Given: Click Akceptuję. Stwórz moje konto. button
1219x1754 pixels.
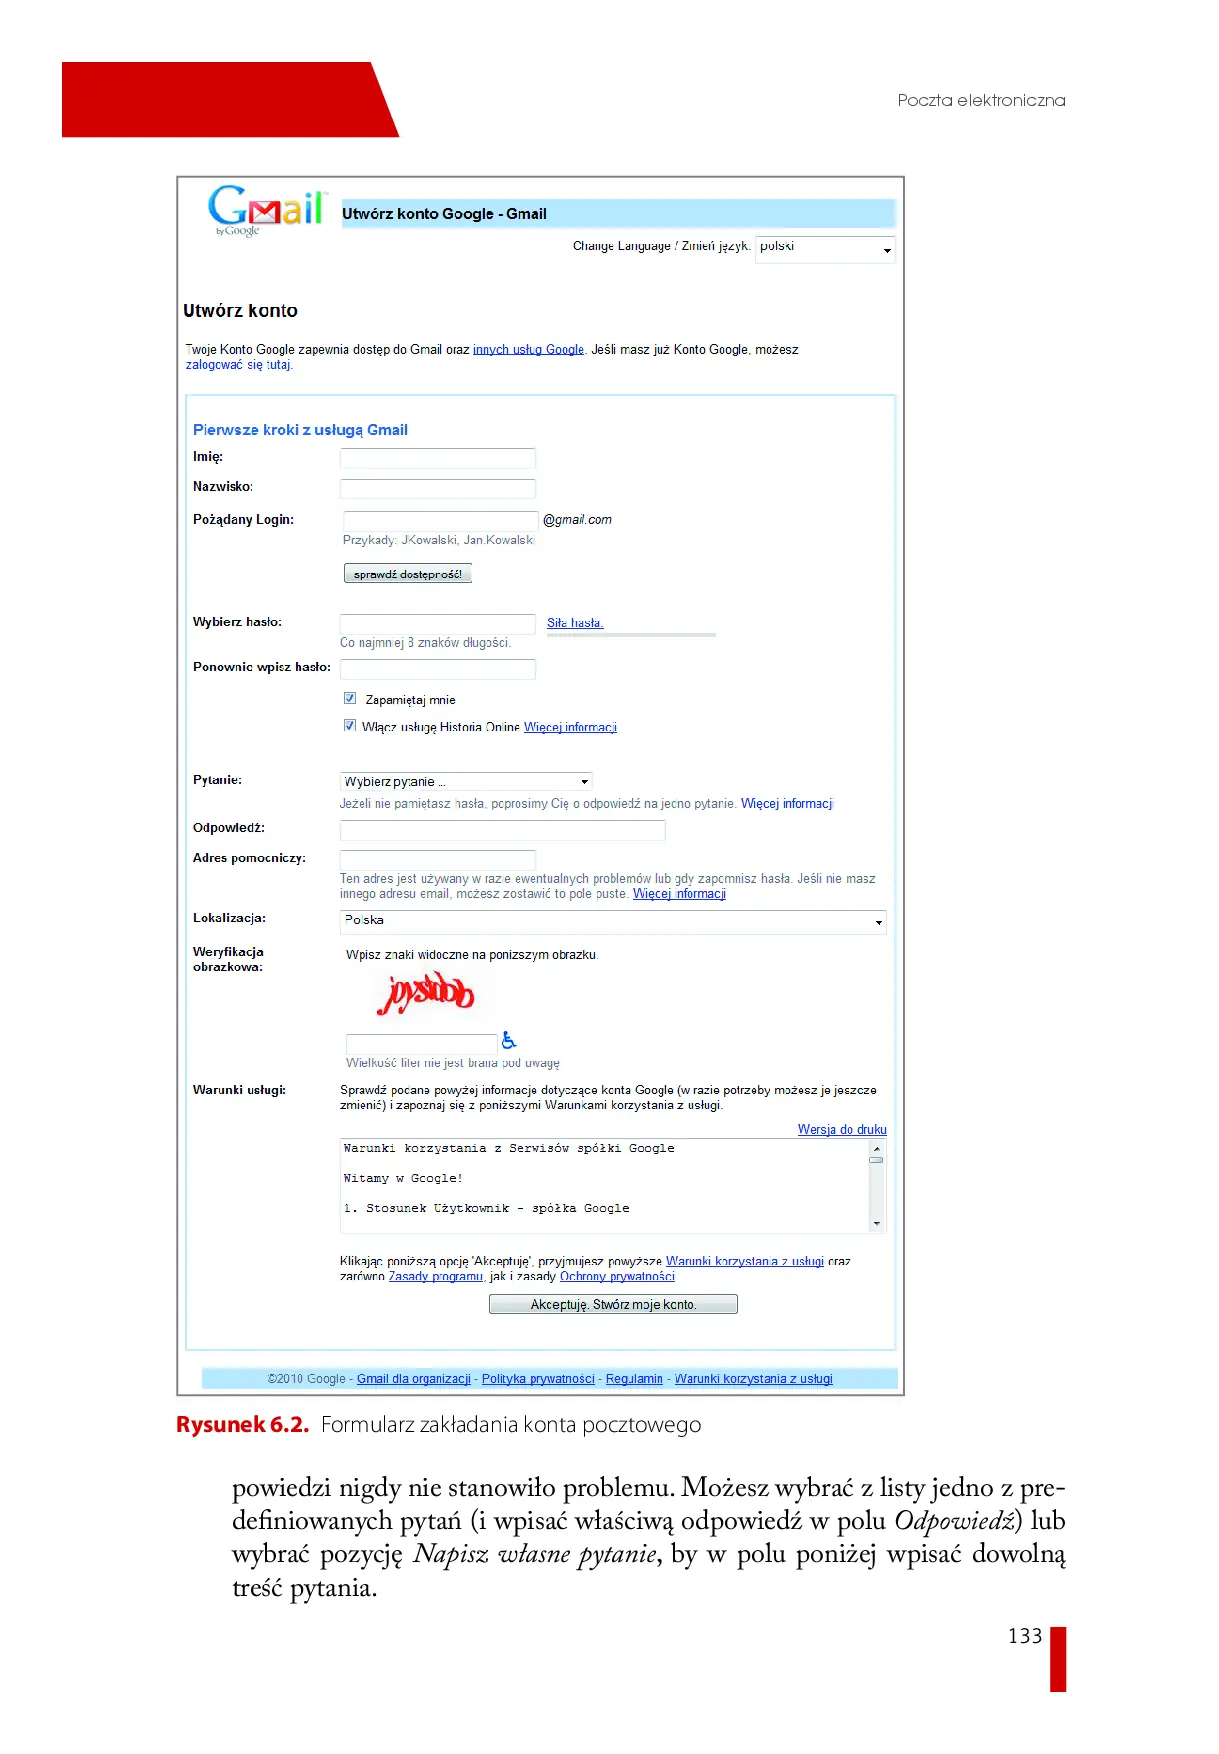Looking at the screenshot, I should click(x=613, y=1304).
